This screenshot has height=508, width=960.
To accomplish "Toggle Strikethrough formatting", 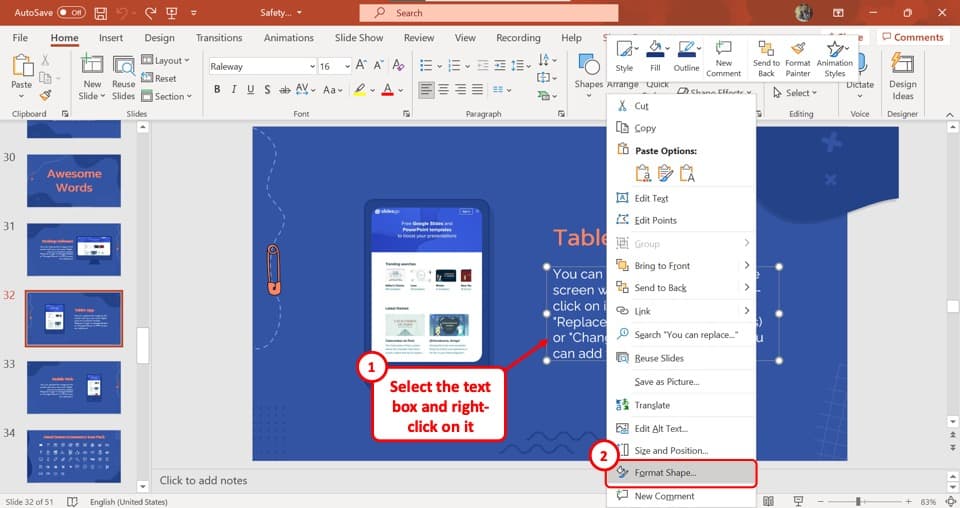I will pyautogui.click(x=285, y=89).
